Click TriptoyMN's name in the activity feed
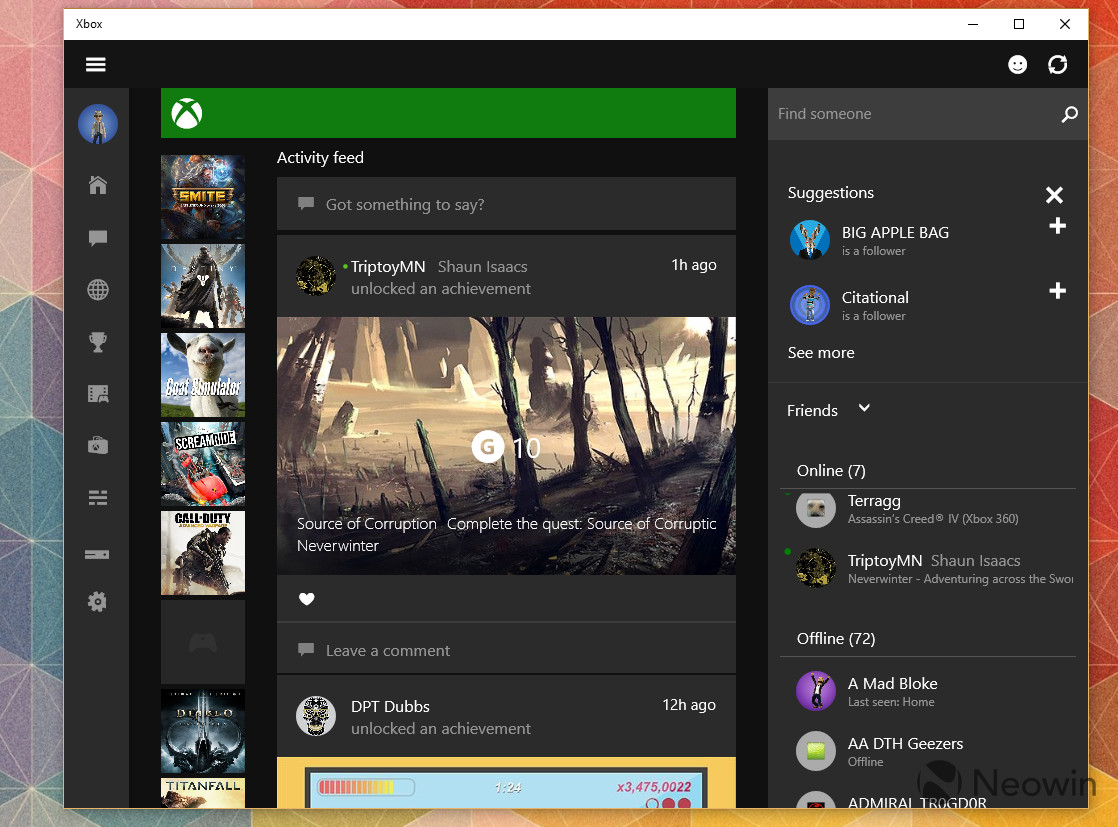The width and height of the screenshot is (1118, 827). point(388,267)
